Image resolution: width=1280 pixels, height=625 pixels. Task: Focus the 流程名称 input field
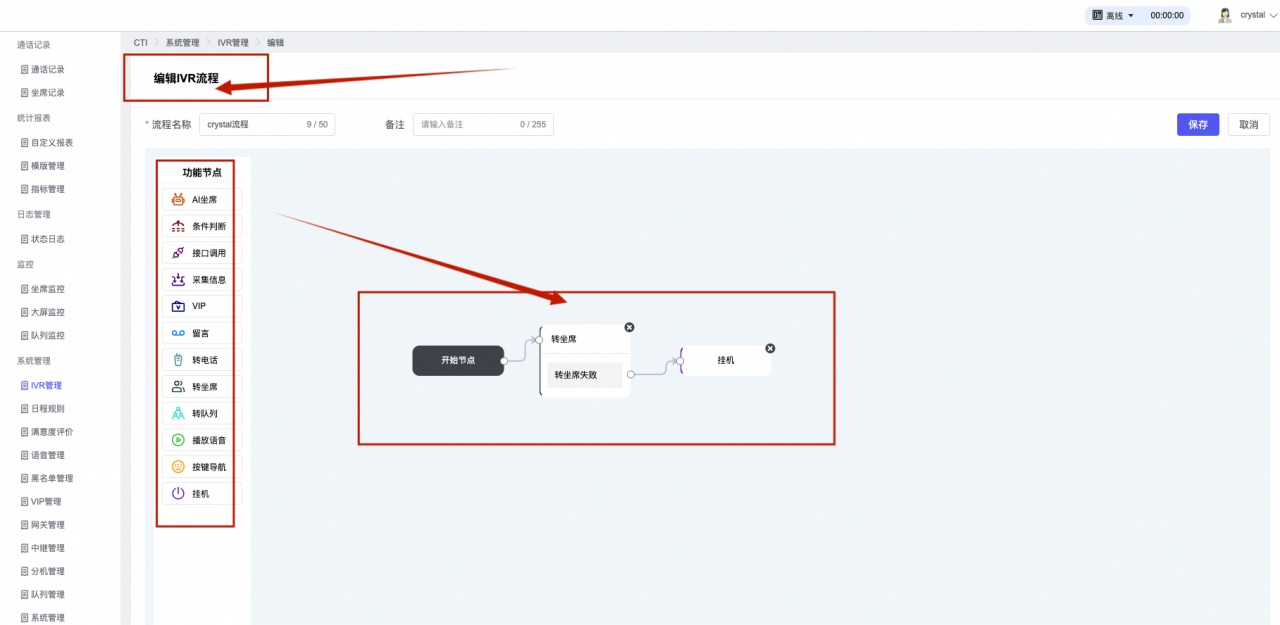pos(267,124)
